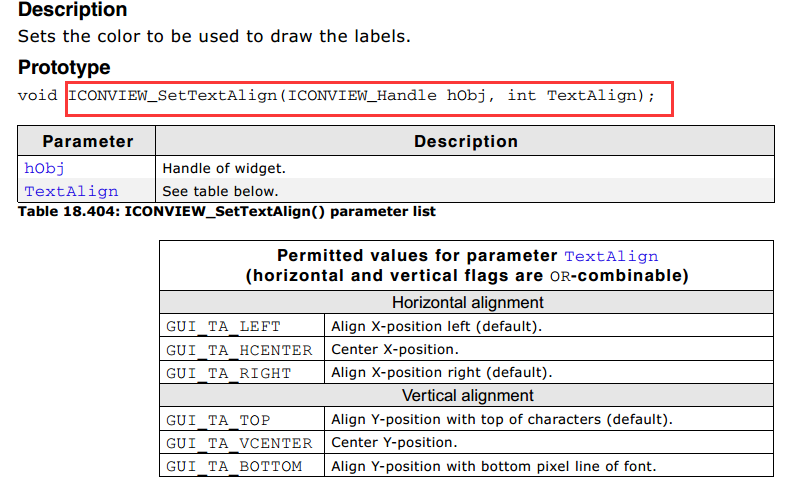Click the hObj parameter link

(45, 168)
